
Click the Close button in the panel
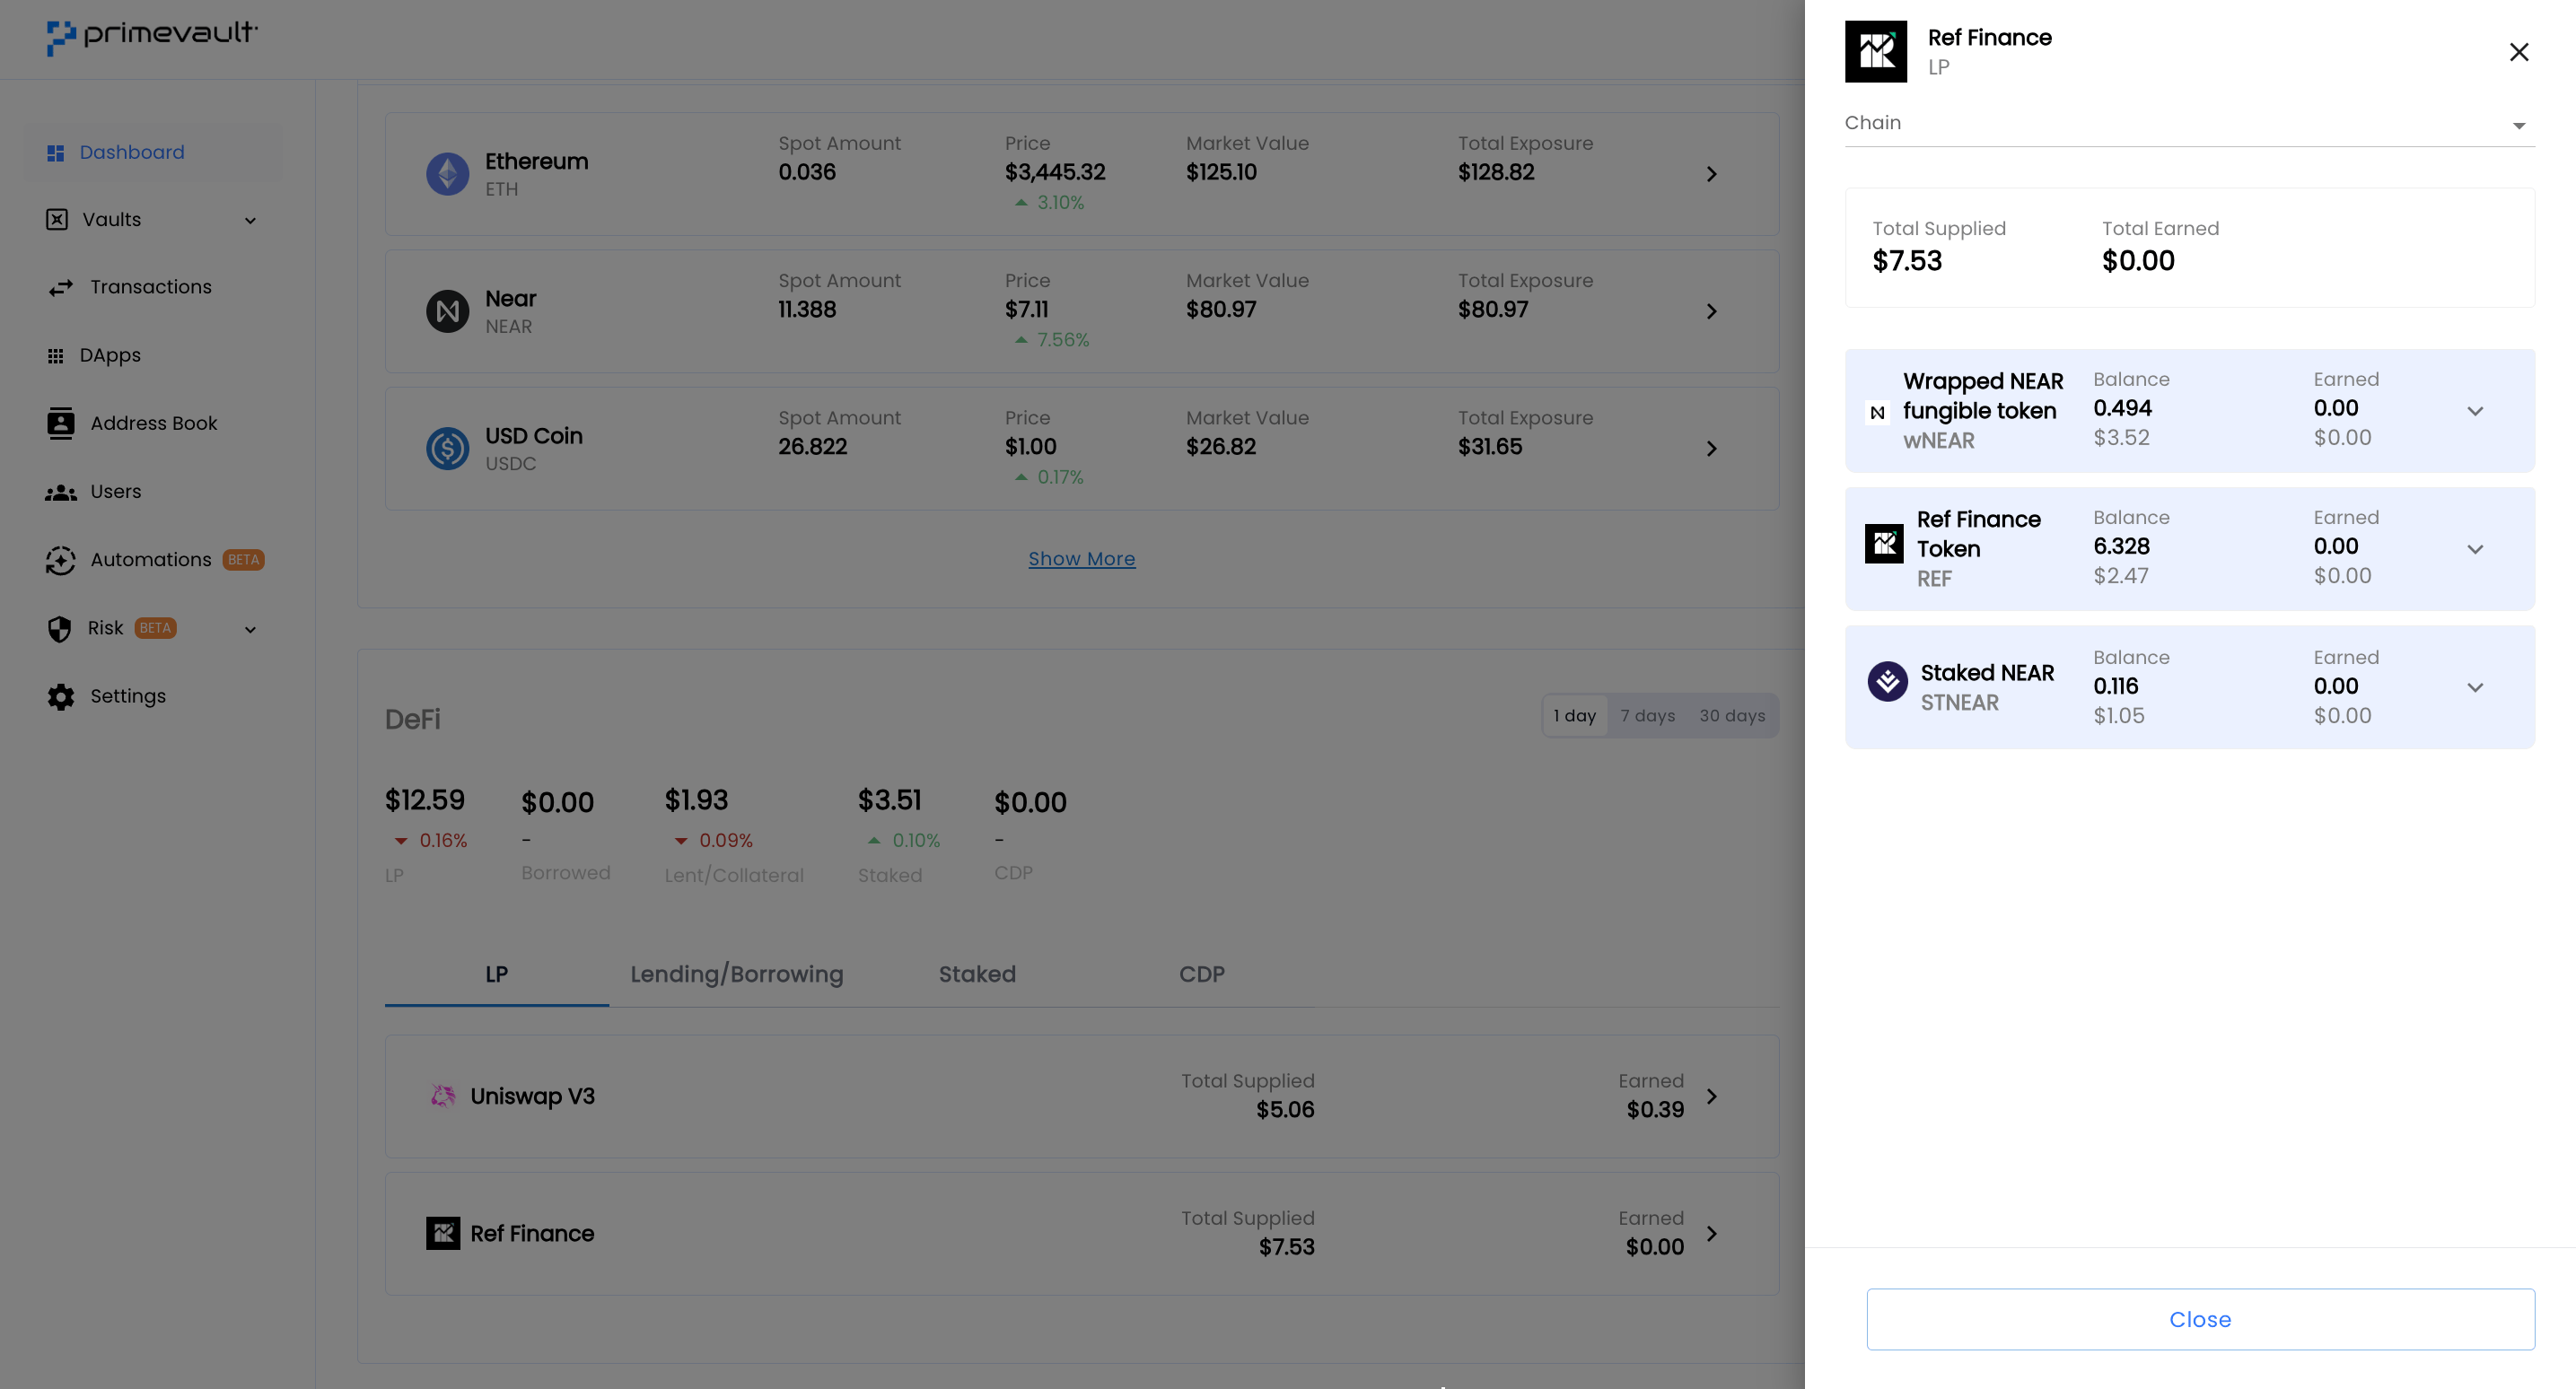pos(2200,1319)
